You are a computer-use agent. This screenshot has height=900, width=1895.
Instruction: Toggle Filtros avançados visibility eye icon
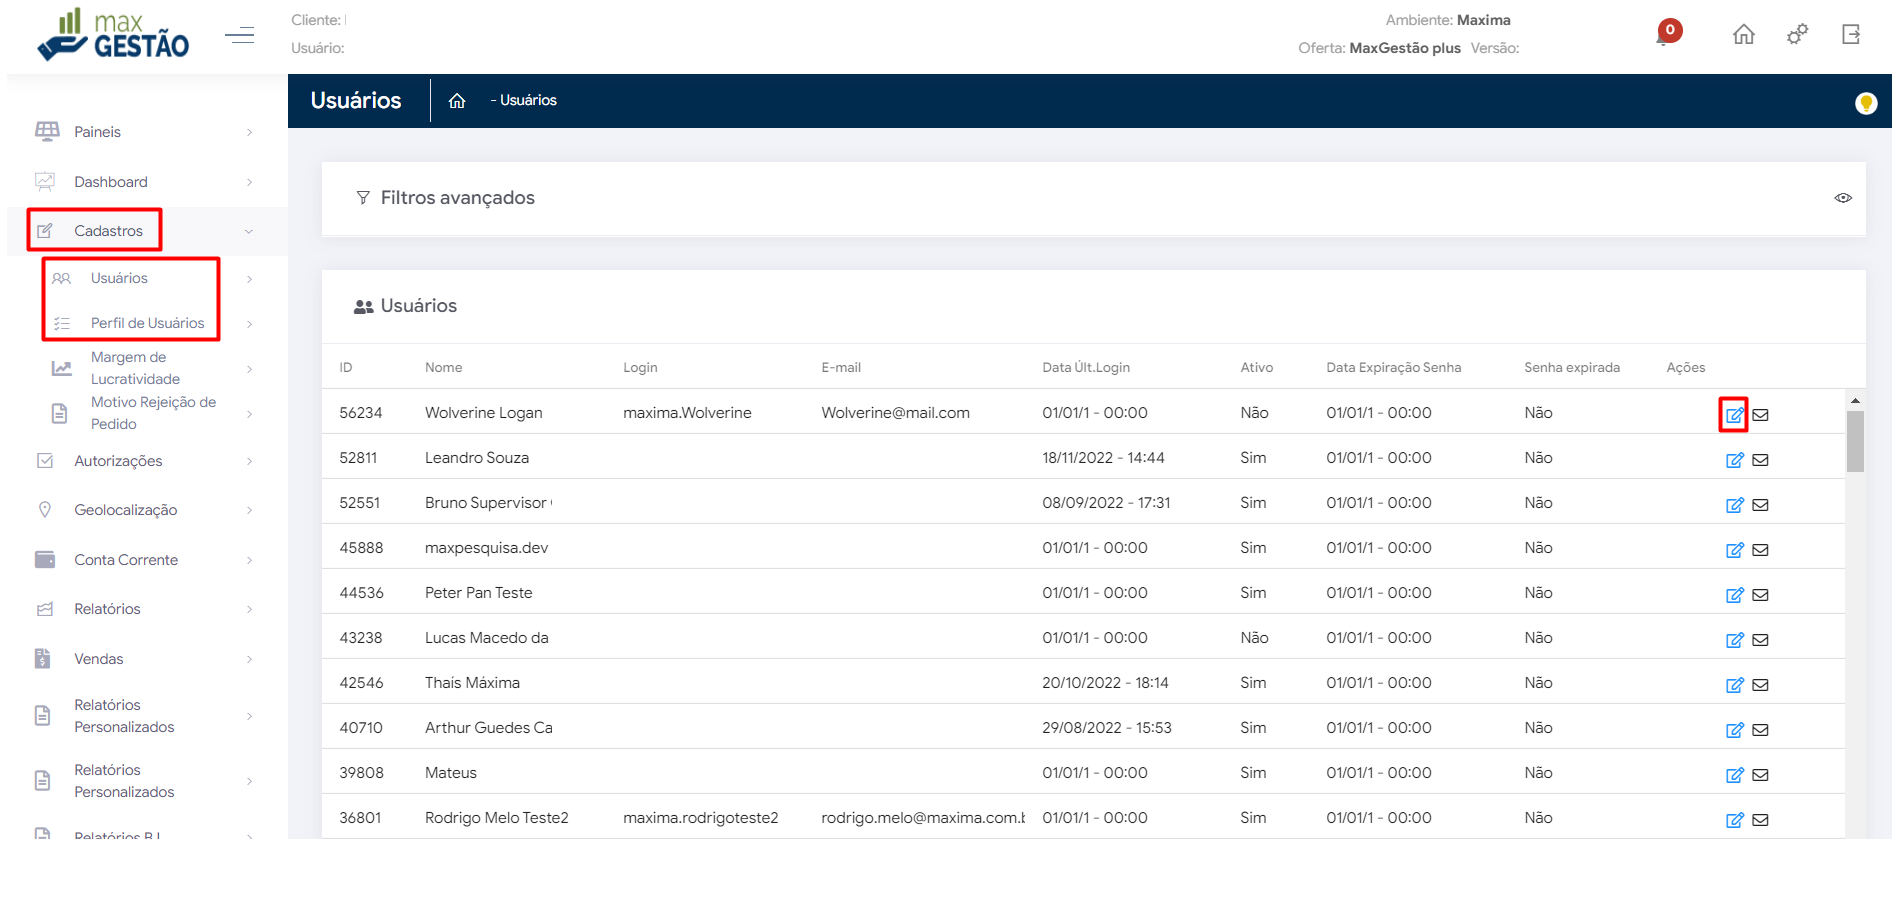pos(1842,198)
